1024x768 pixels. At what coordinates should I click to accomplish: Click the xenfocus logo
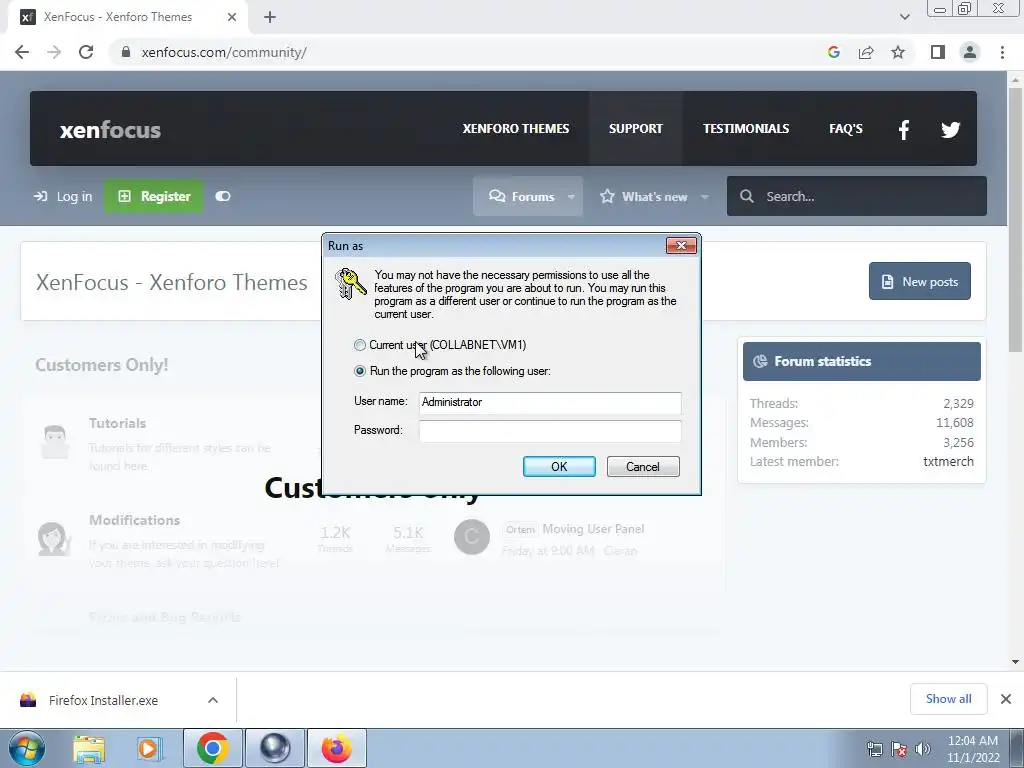point(110,129)
